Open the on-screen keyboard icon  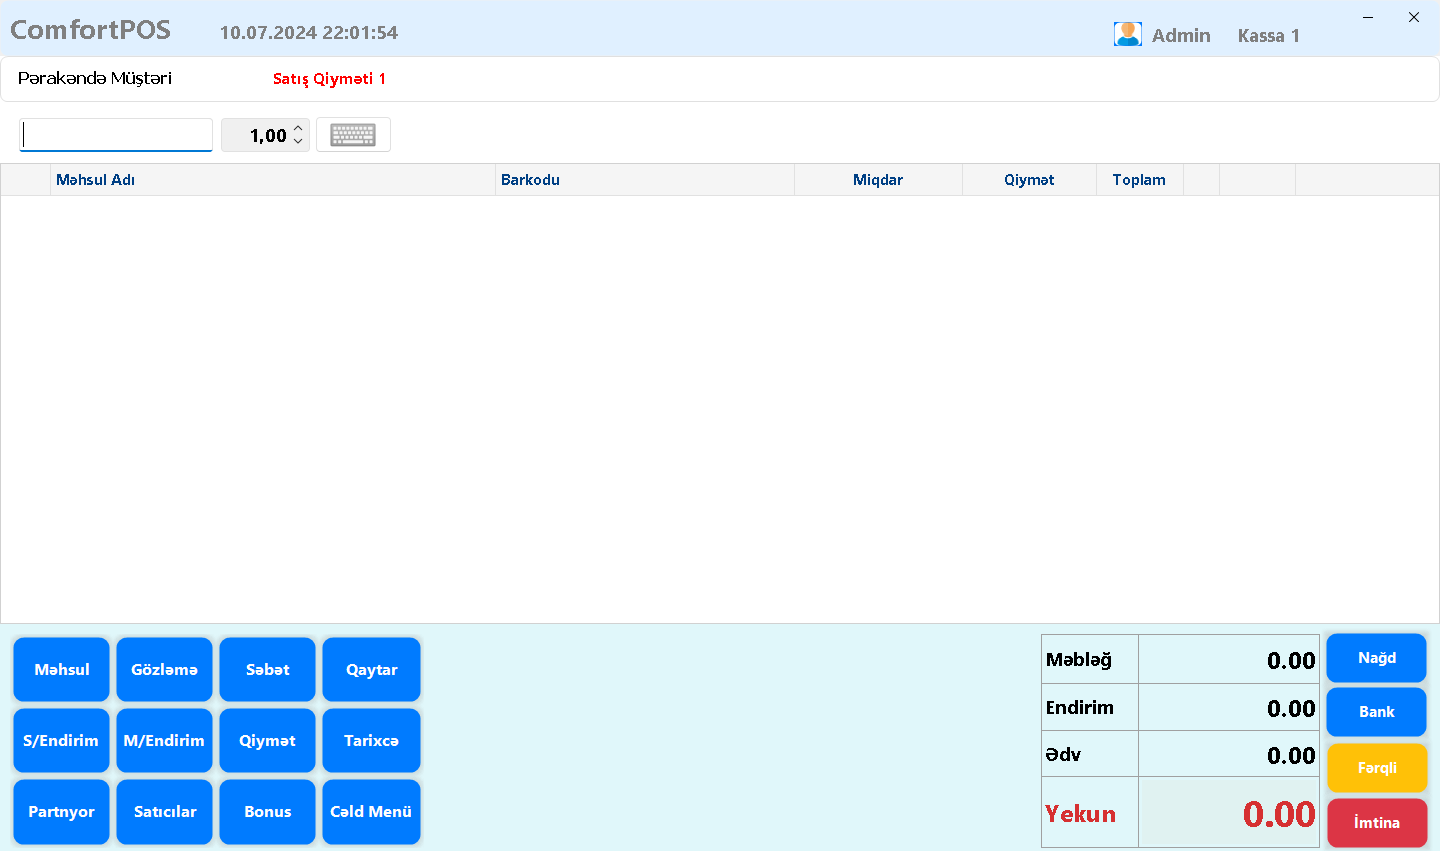tap(353, 135)
